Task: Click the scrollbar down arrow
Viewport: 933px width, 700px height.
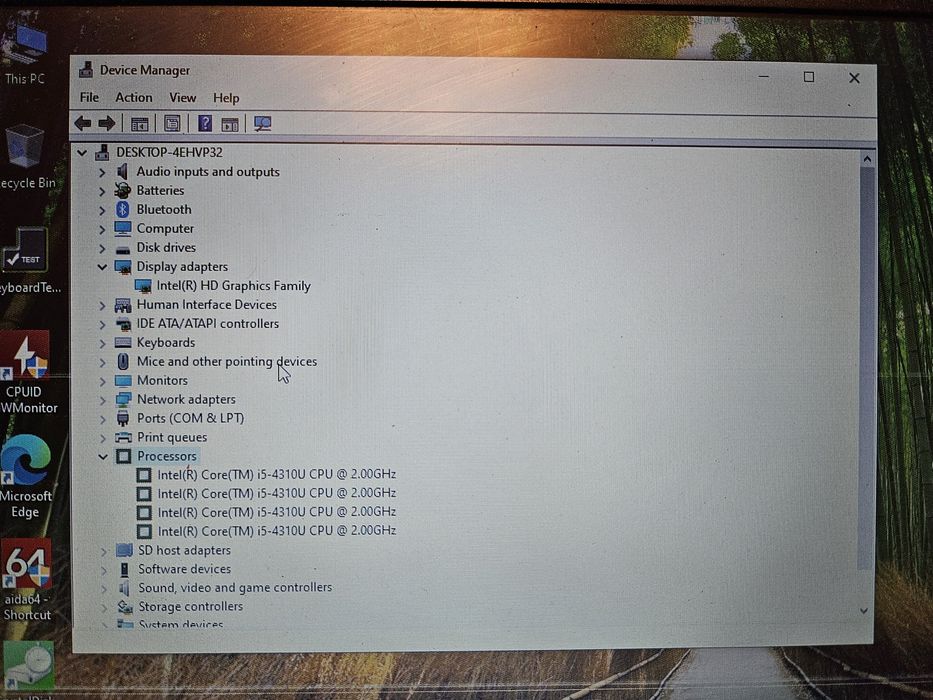Action: (864, 611)
